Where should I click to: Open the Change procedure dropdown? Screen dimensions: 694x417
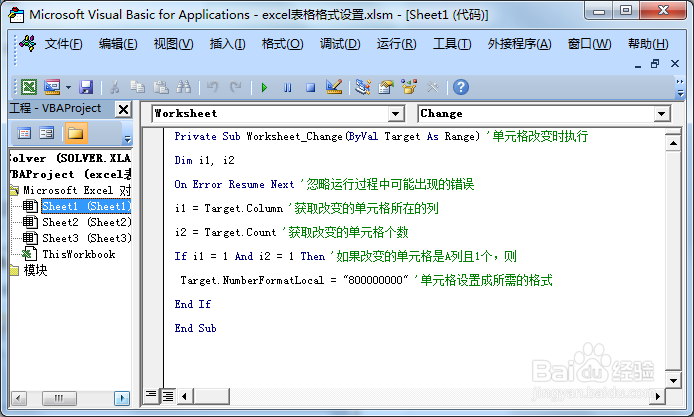click(661, 114)
